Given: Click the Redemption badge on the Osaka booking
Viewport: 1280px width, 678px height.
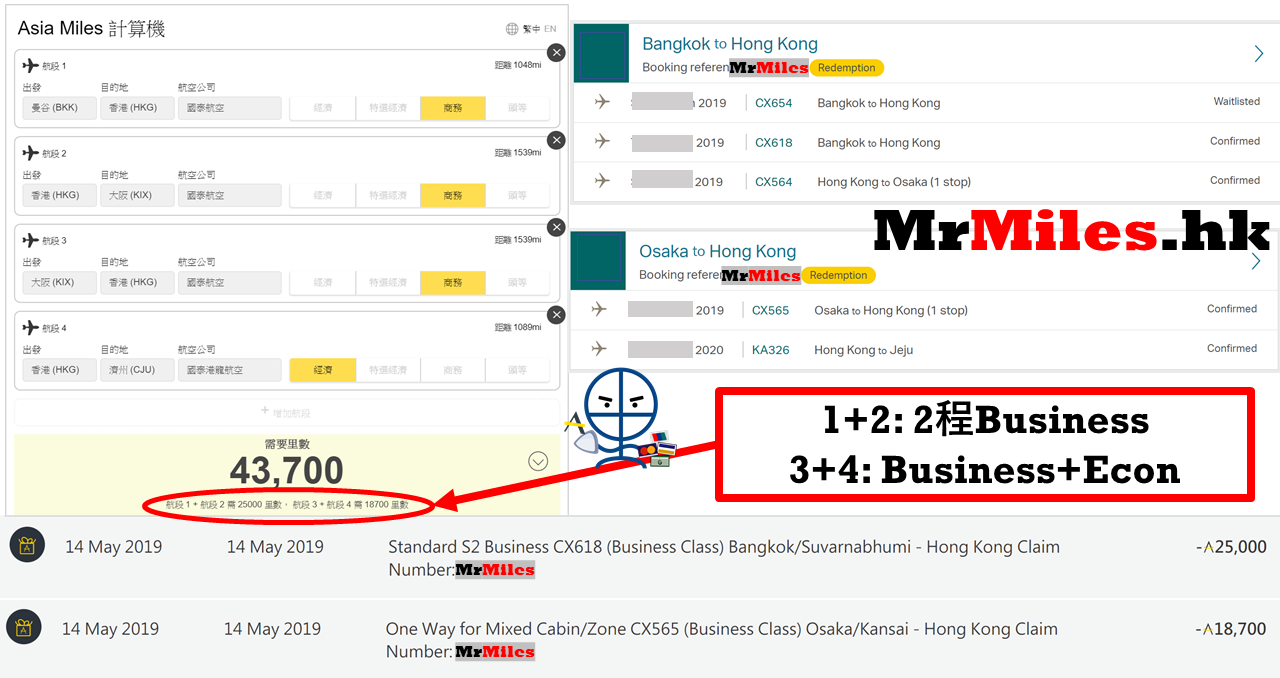Looking at the screenshot, I should tap(839, 275).
